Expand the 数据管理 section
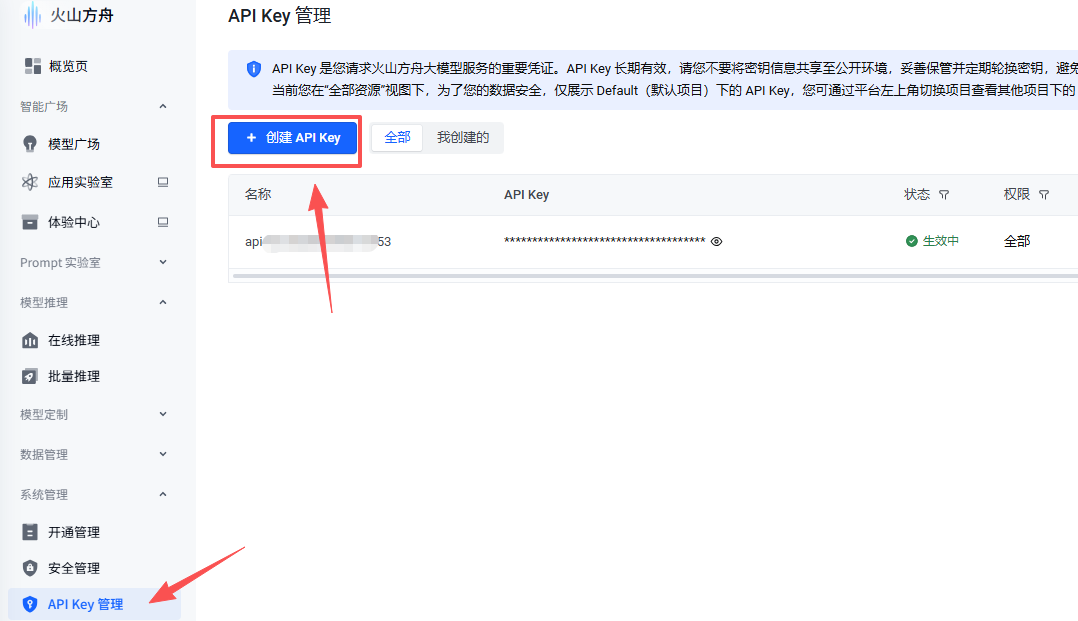This screenshot has height=621, width=1078. point(163,454)
